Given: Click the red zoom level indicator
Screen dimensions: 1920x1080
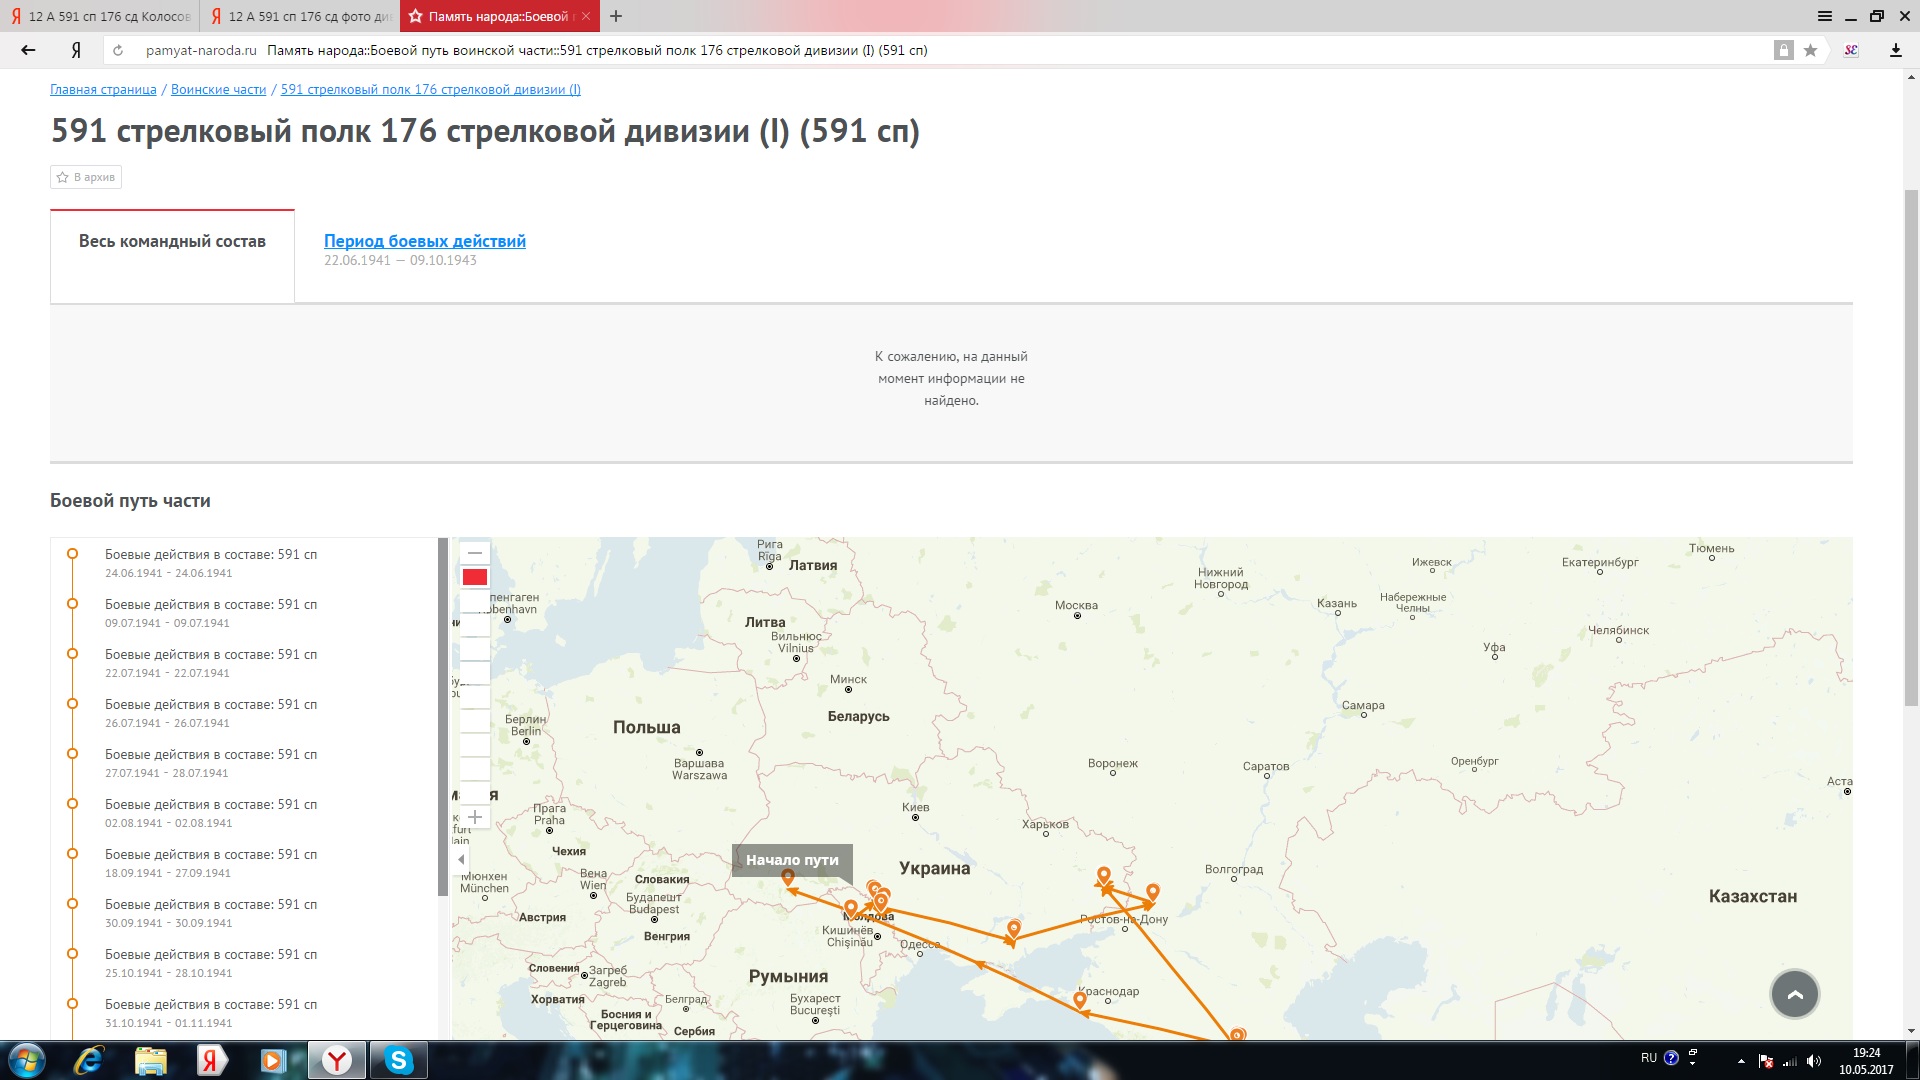Looking at the screenshot, I should pyautogui.click(x=475, y=577).
